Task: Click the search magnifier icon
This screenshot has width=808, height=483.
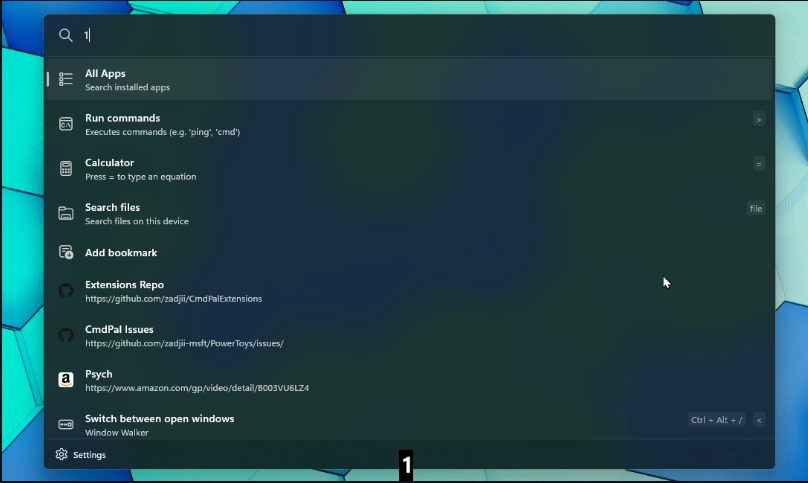Action: point(65,35)
